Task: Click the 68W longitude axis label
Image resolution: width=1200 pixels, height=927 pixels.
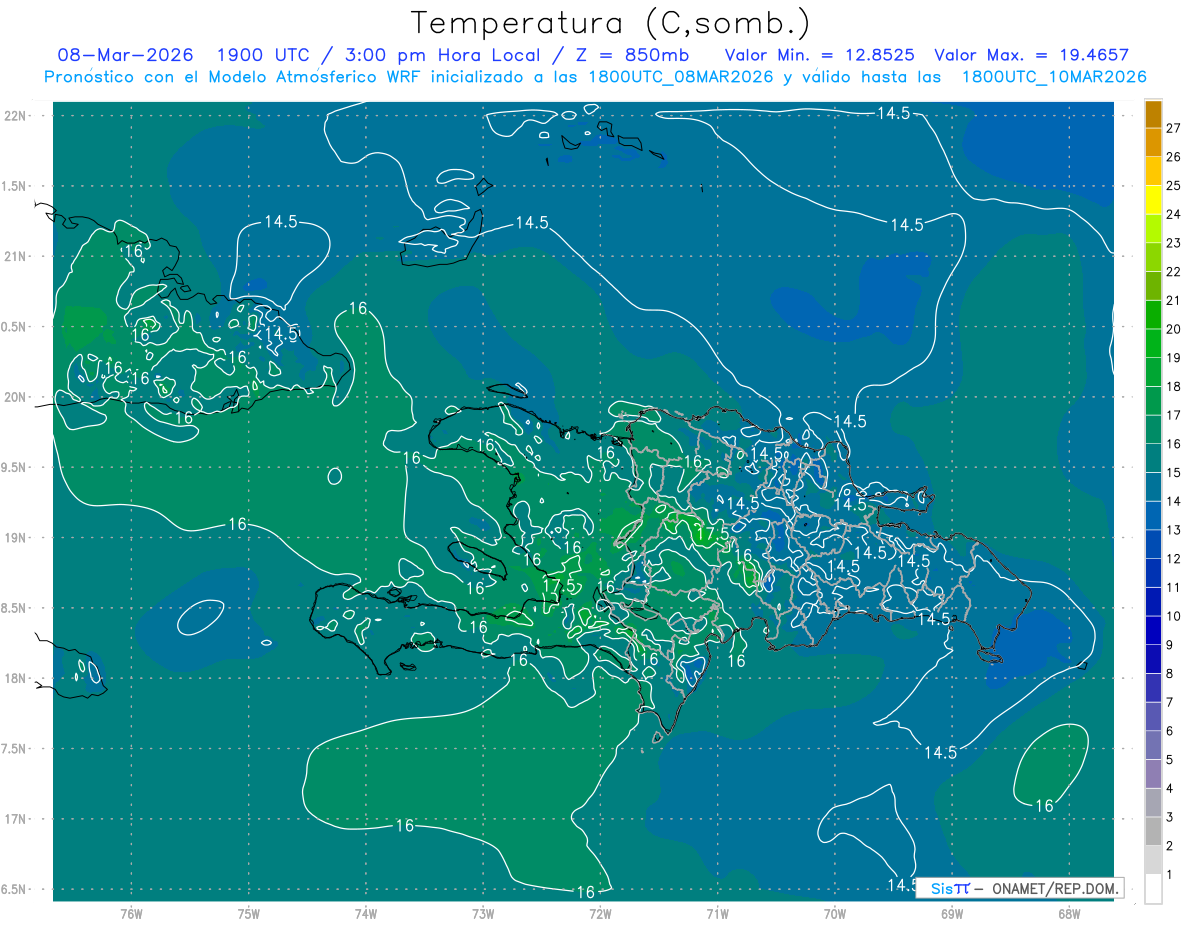Action: tap(1069, 913)
